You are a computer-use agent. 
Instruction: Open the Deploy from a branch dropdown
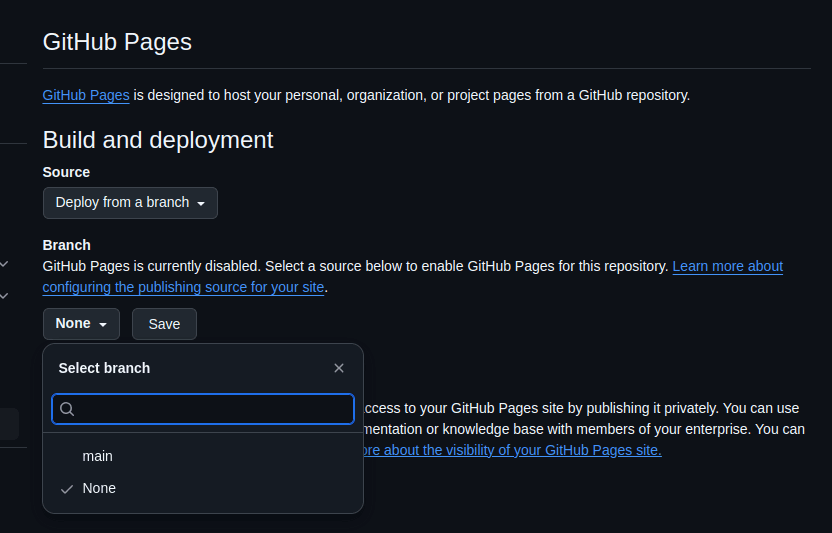pyautogui.click(x=130, y=203)
